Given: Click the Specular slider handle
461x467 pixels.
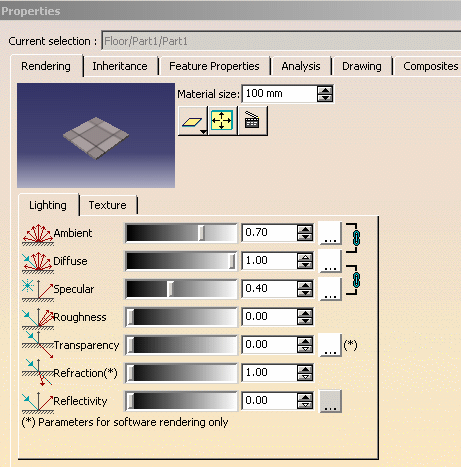Looking at the screenshot, I should click(170, 289).
